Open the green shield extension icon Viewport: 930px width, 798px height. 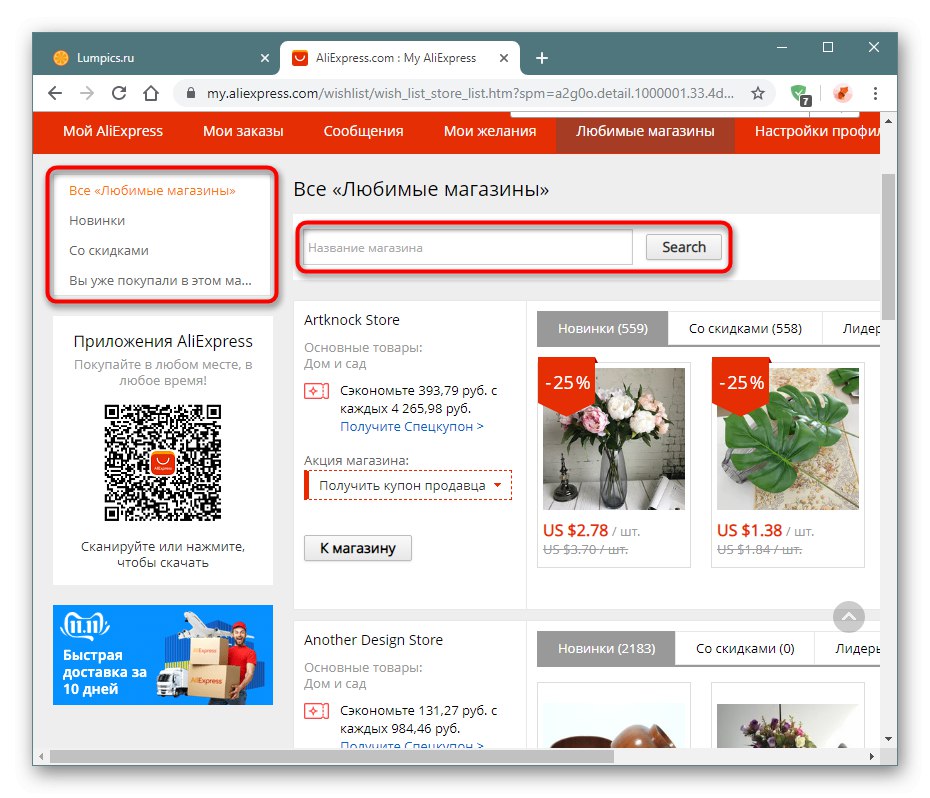pos(800,94)
